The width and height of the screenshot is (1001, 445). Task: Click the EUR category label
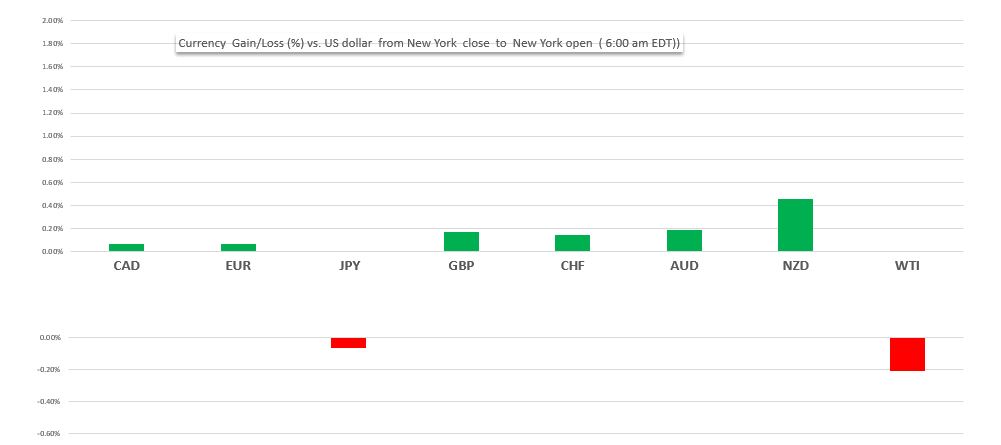pyautogui.click(x=238, y=266)
